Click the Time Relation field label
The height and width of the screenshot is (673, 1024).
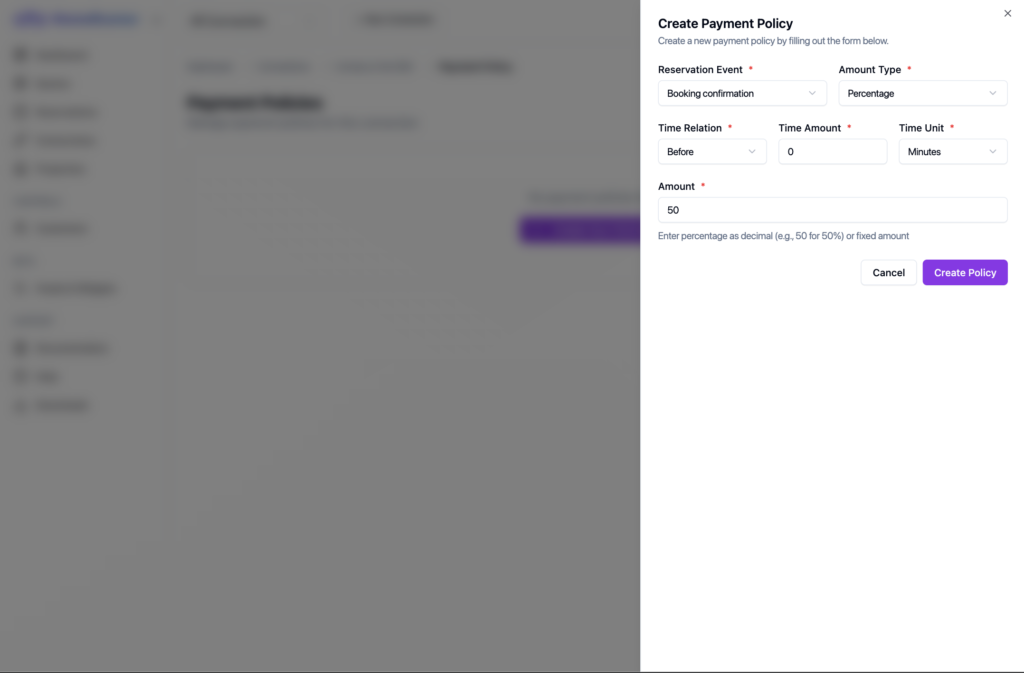click(690, 128)
